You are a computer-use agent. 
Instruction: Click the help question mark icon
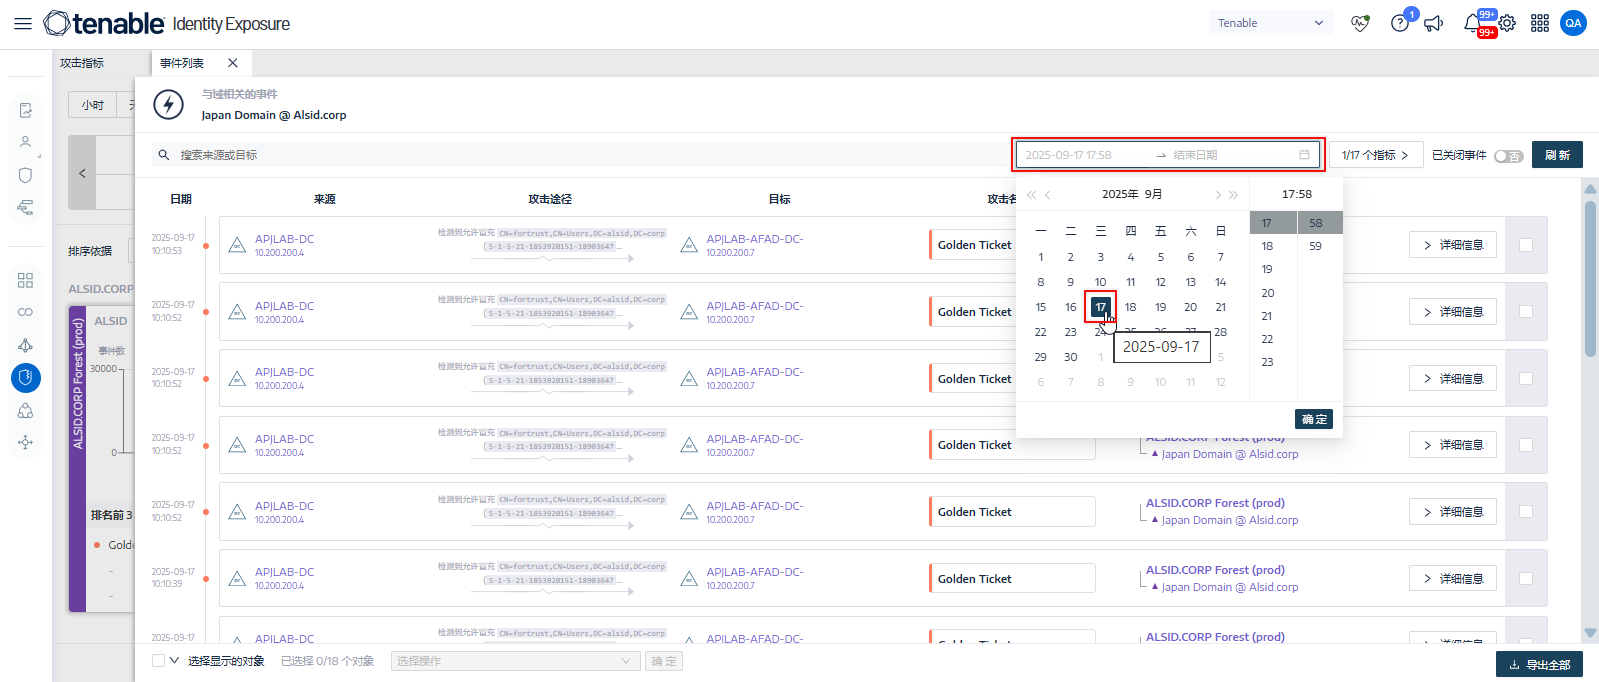point(1400,23)
